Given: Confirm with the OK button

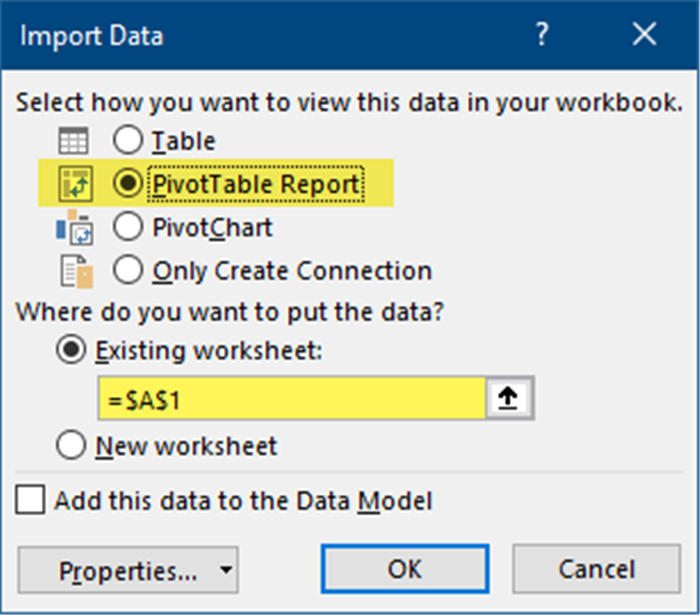Looking at the screenshot, I should tap(404, 570).
